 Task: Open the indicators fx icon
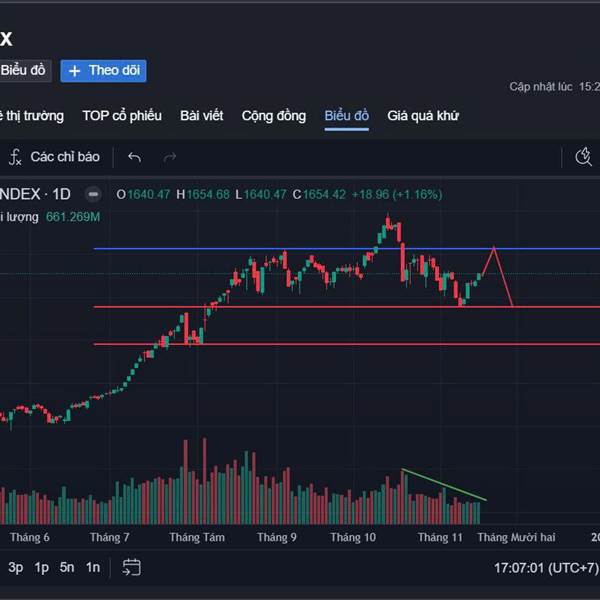coord(15,157)
